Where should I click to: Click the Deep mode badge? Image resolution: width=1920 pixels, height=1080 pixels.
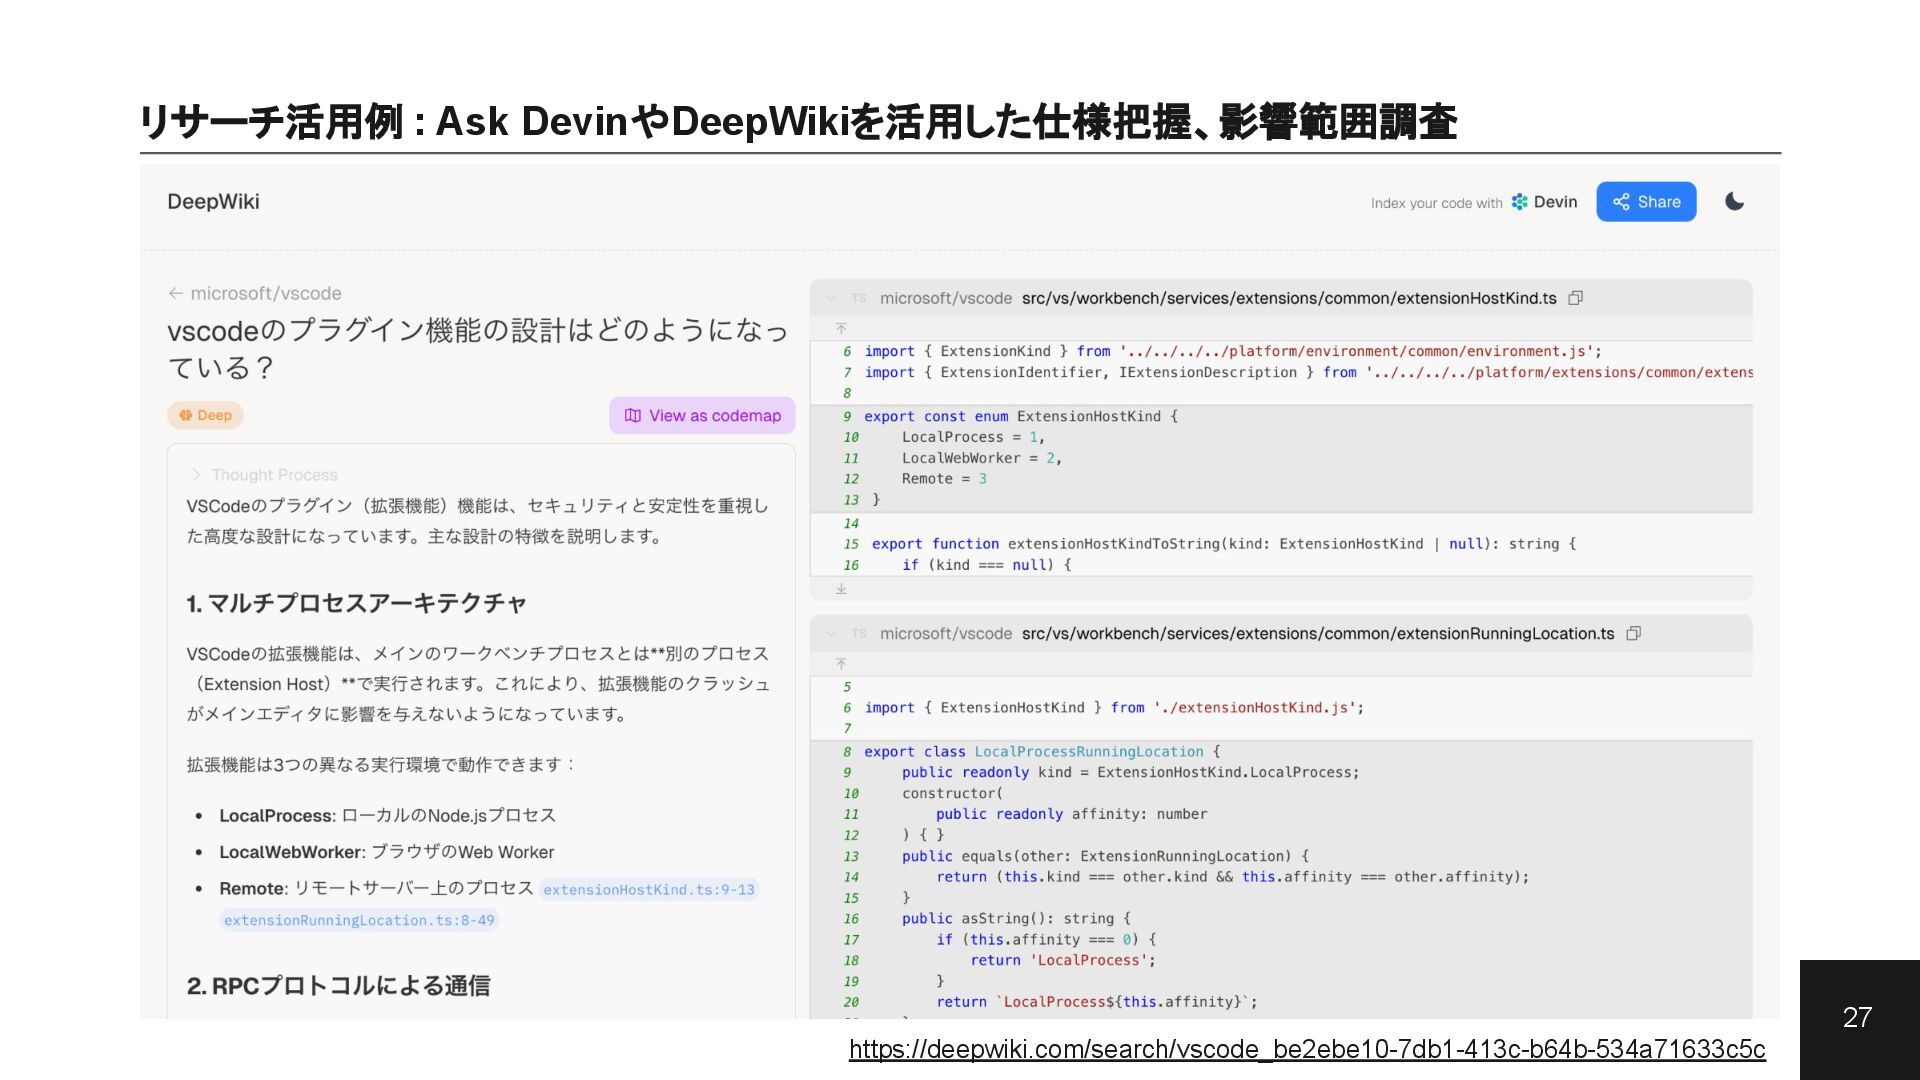pos(205,415)
